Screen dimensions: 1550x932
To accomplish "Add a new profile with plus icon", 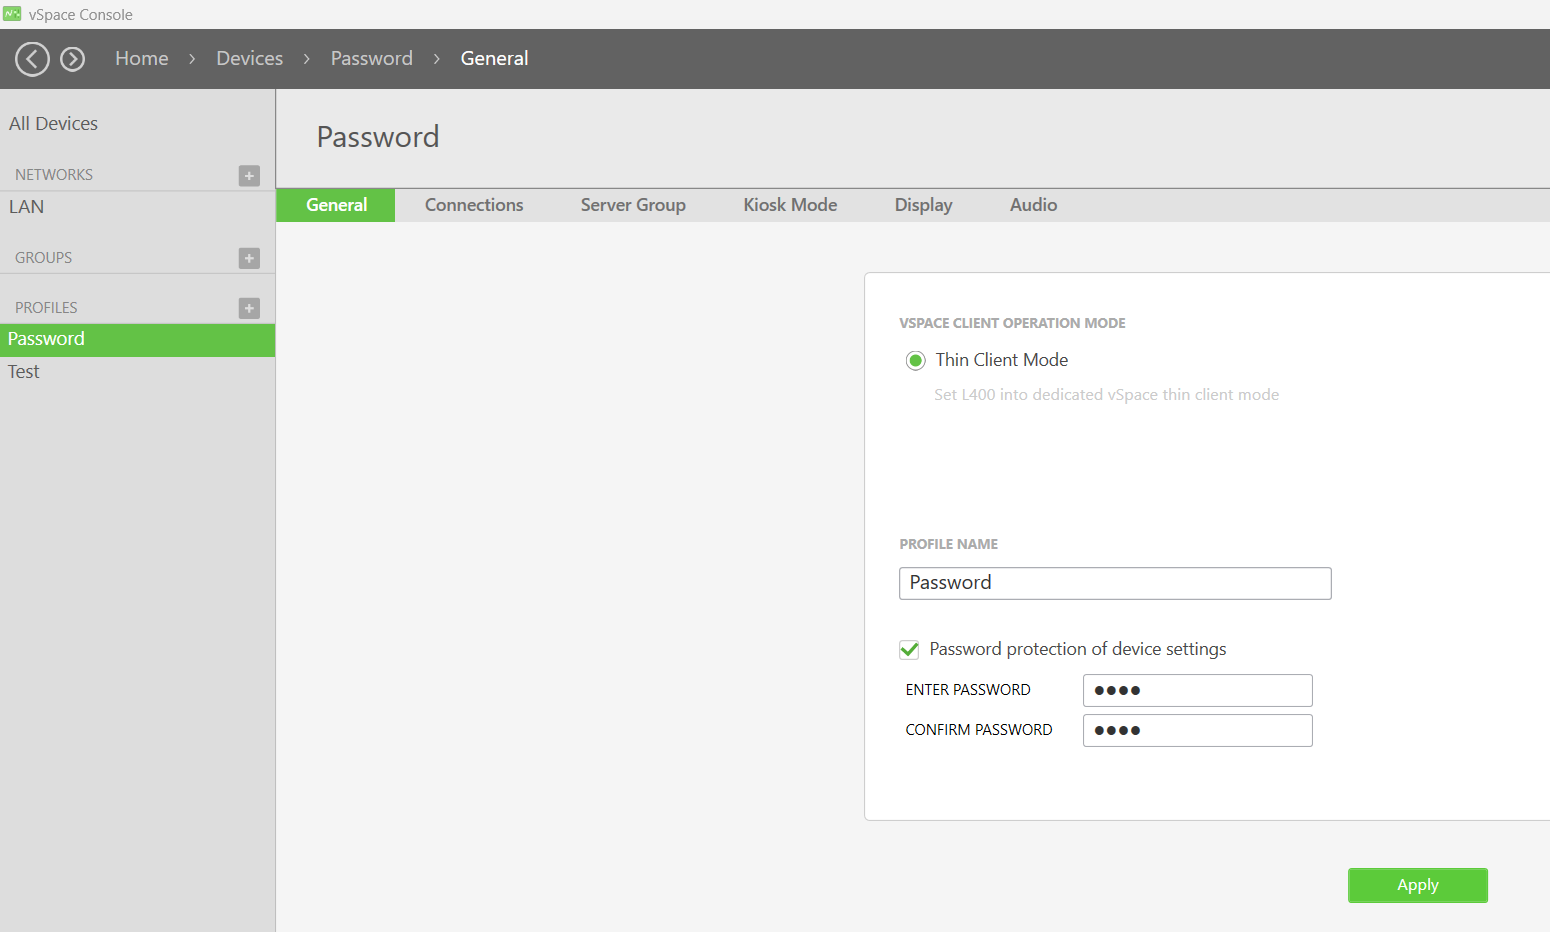I will pyautogui.click(x=249, y=308).
